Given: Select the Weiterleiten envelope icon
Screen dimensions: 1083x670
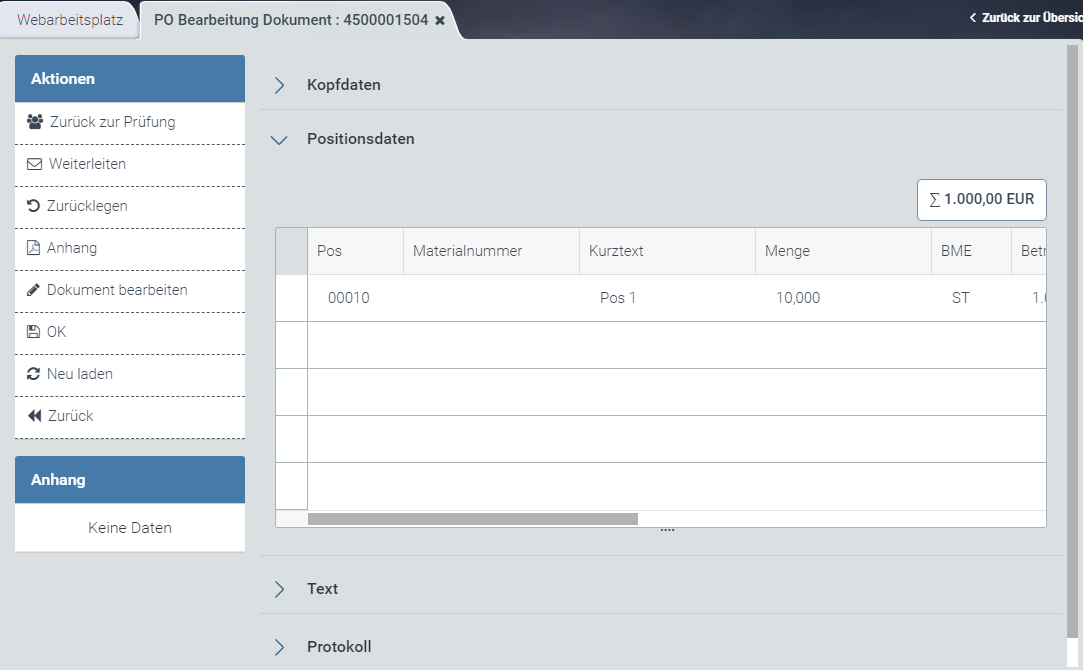Looking at the screenshot, I should (33, 164).
